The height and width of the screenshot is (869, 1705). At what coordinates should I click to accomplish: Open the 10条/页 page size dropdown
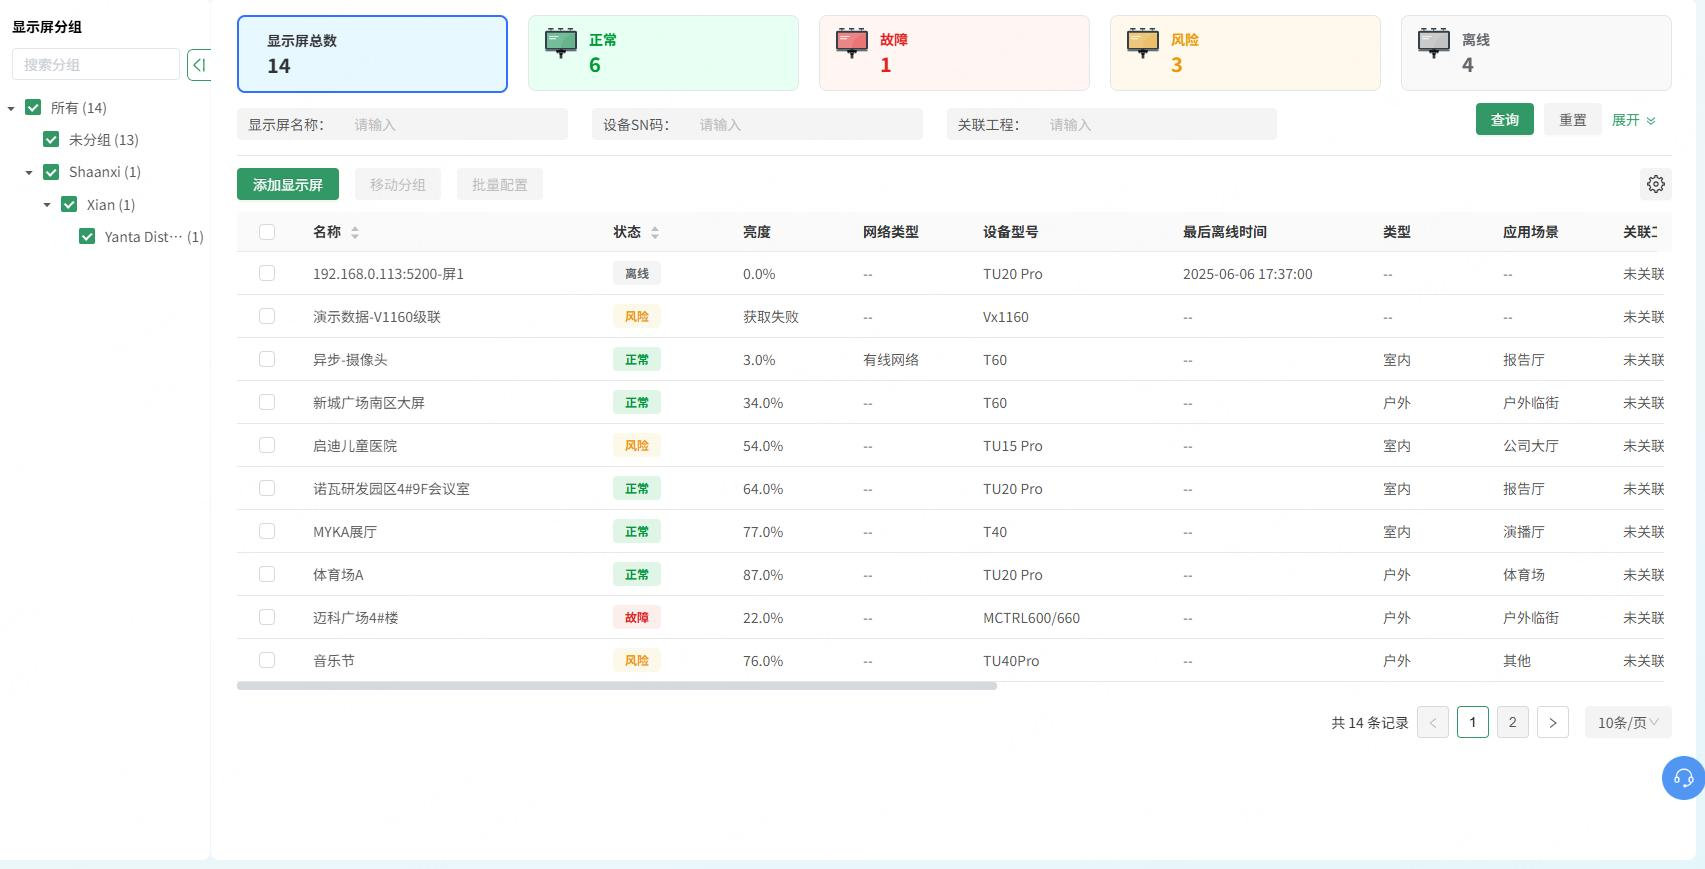pos(1628,722)
